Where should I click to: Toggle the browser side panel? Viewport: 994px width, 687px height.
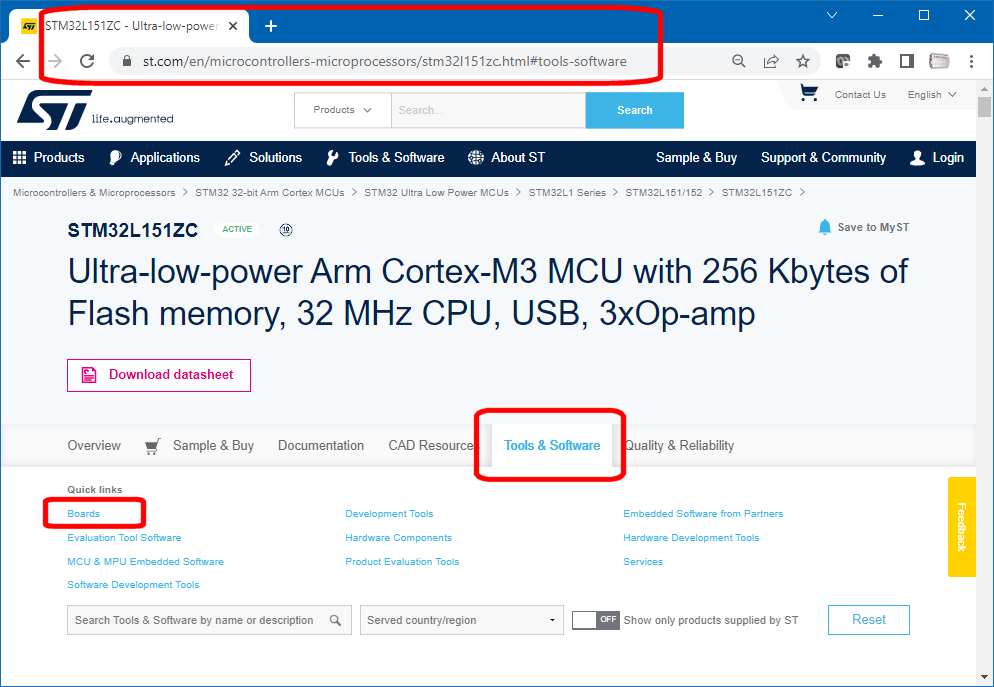(907, 61)
